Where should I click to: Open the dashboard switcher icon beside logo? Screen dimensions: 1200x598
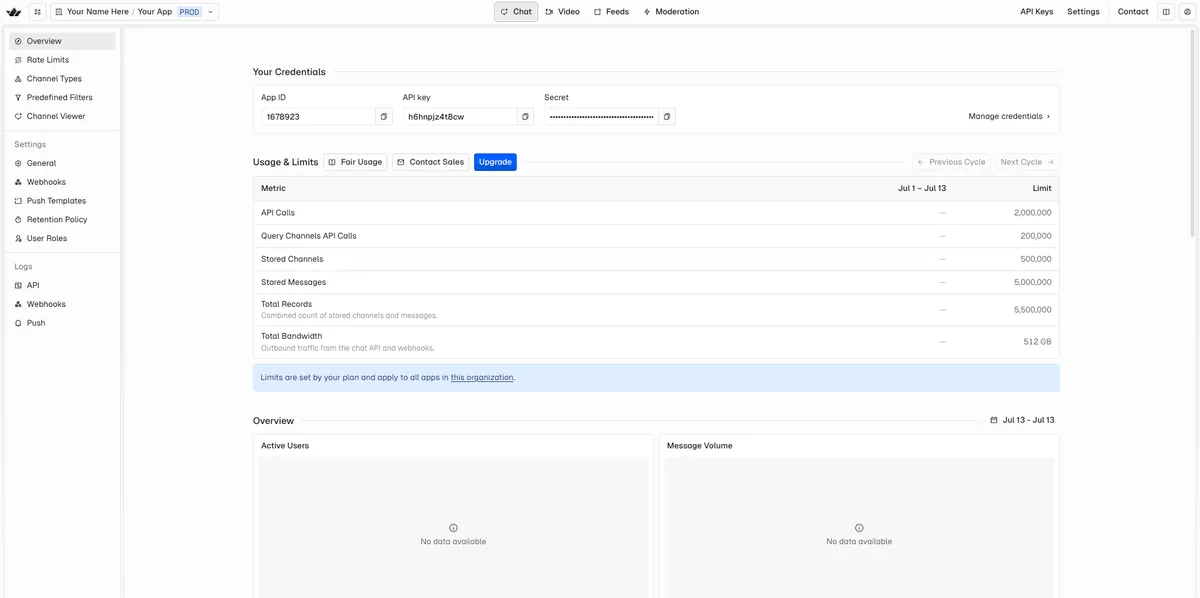37,12
